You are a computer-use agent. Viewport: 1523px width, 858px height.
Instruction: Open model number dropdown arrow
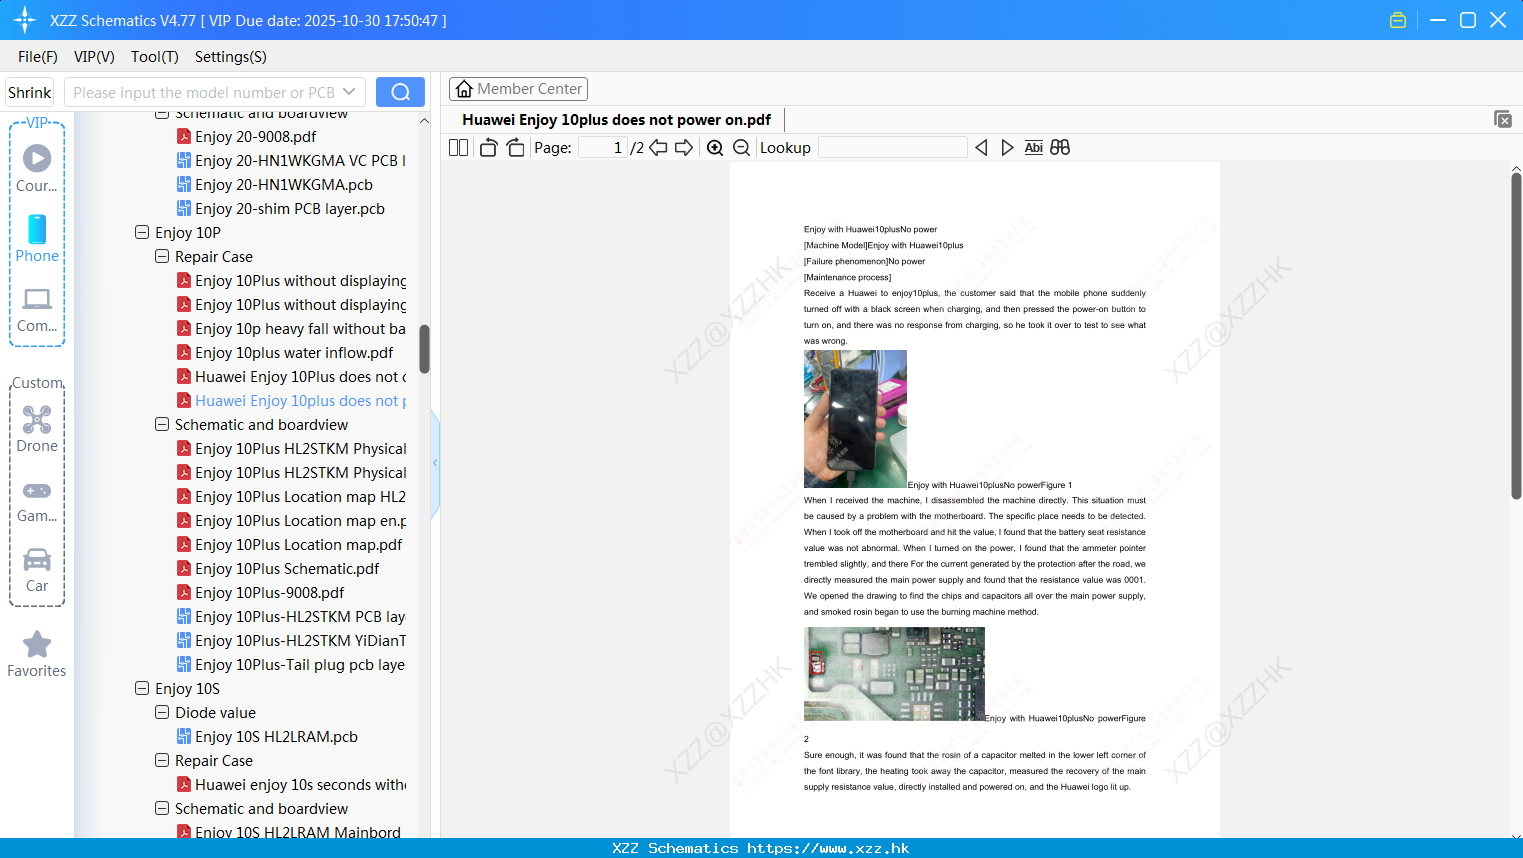click(349, 92)
